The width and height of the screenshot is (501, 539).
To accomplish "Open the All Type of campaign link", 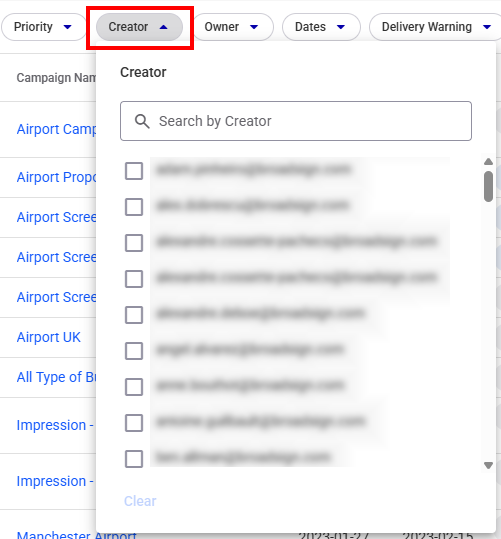I will click(x=56, y=377).
